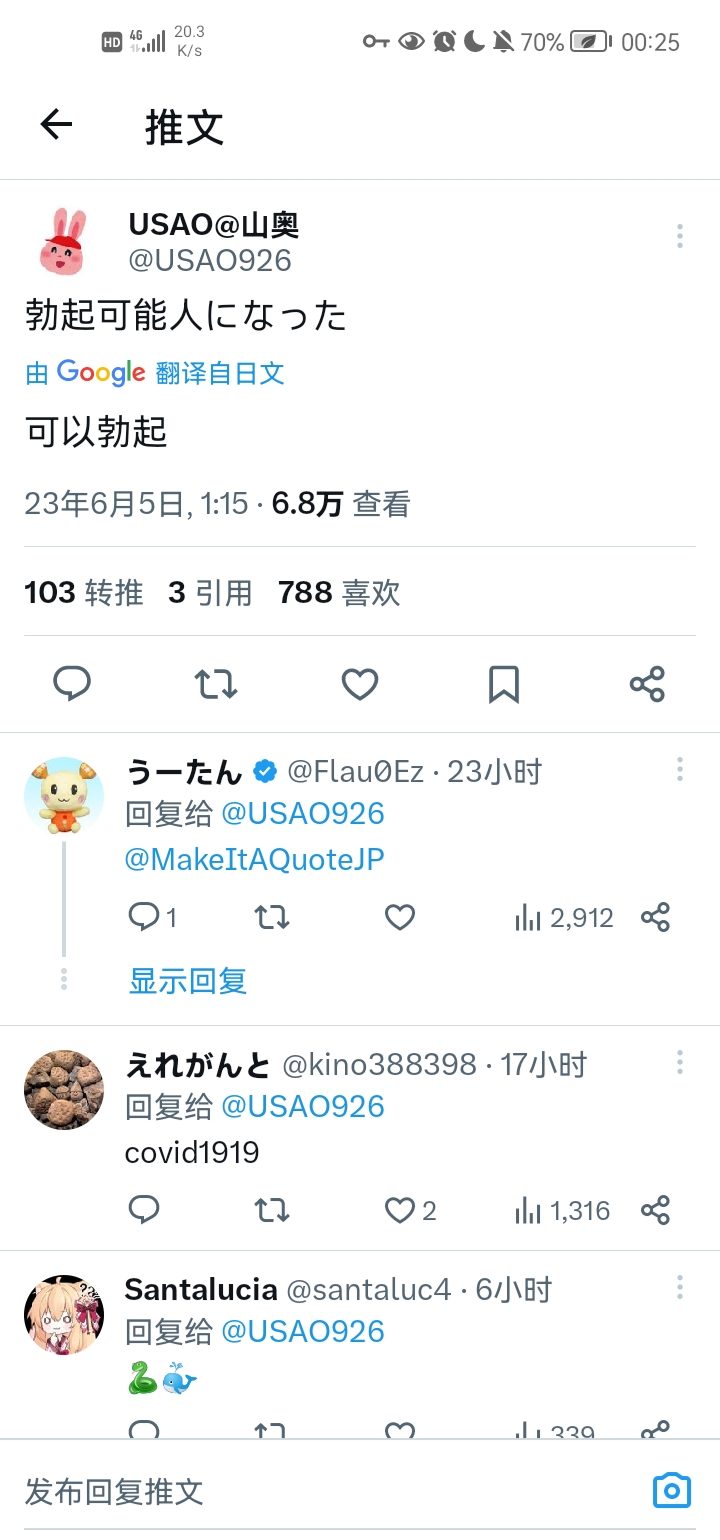The image size is (720, 1540).
Task: Tap the reply icon under main tweet
Action: [x=72, y=684]
